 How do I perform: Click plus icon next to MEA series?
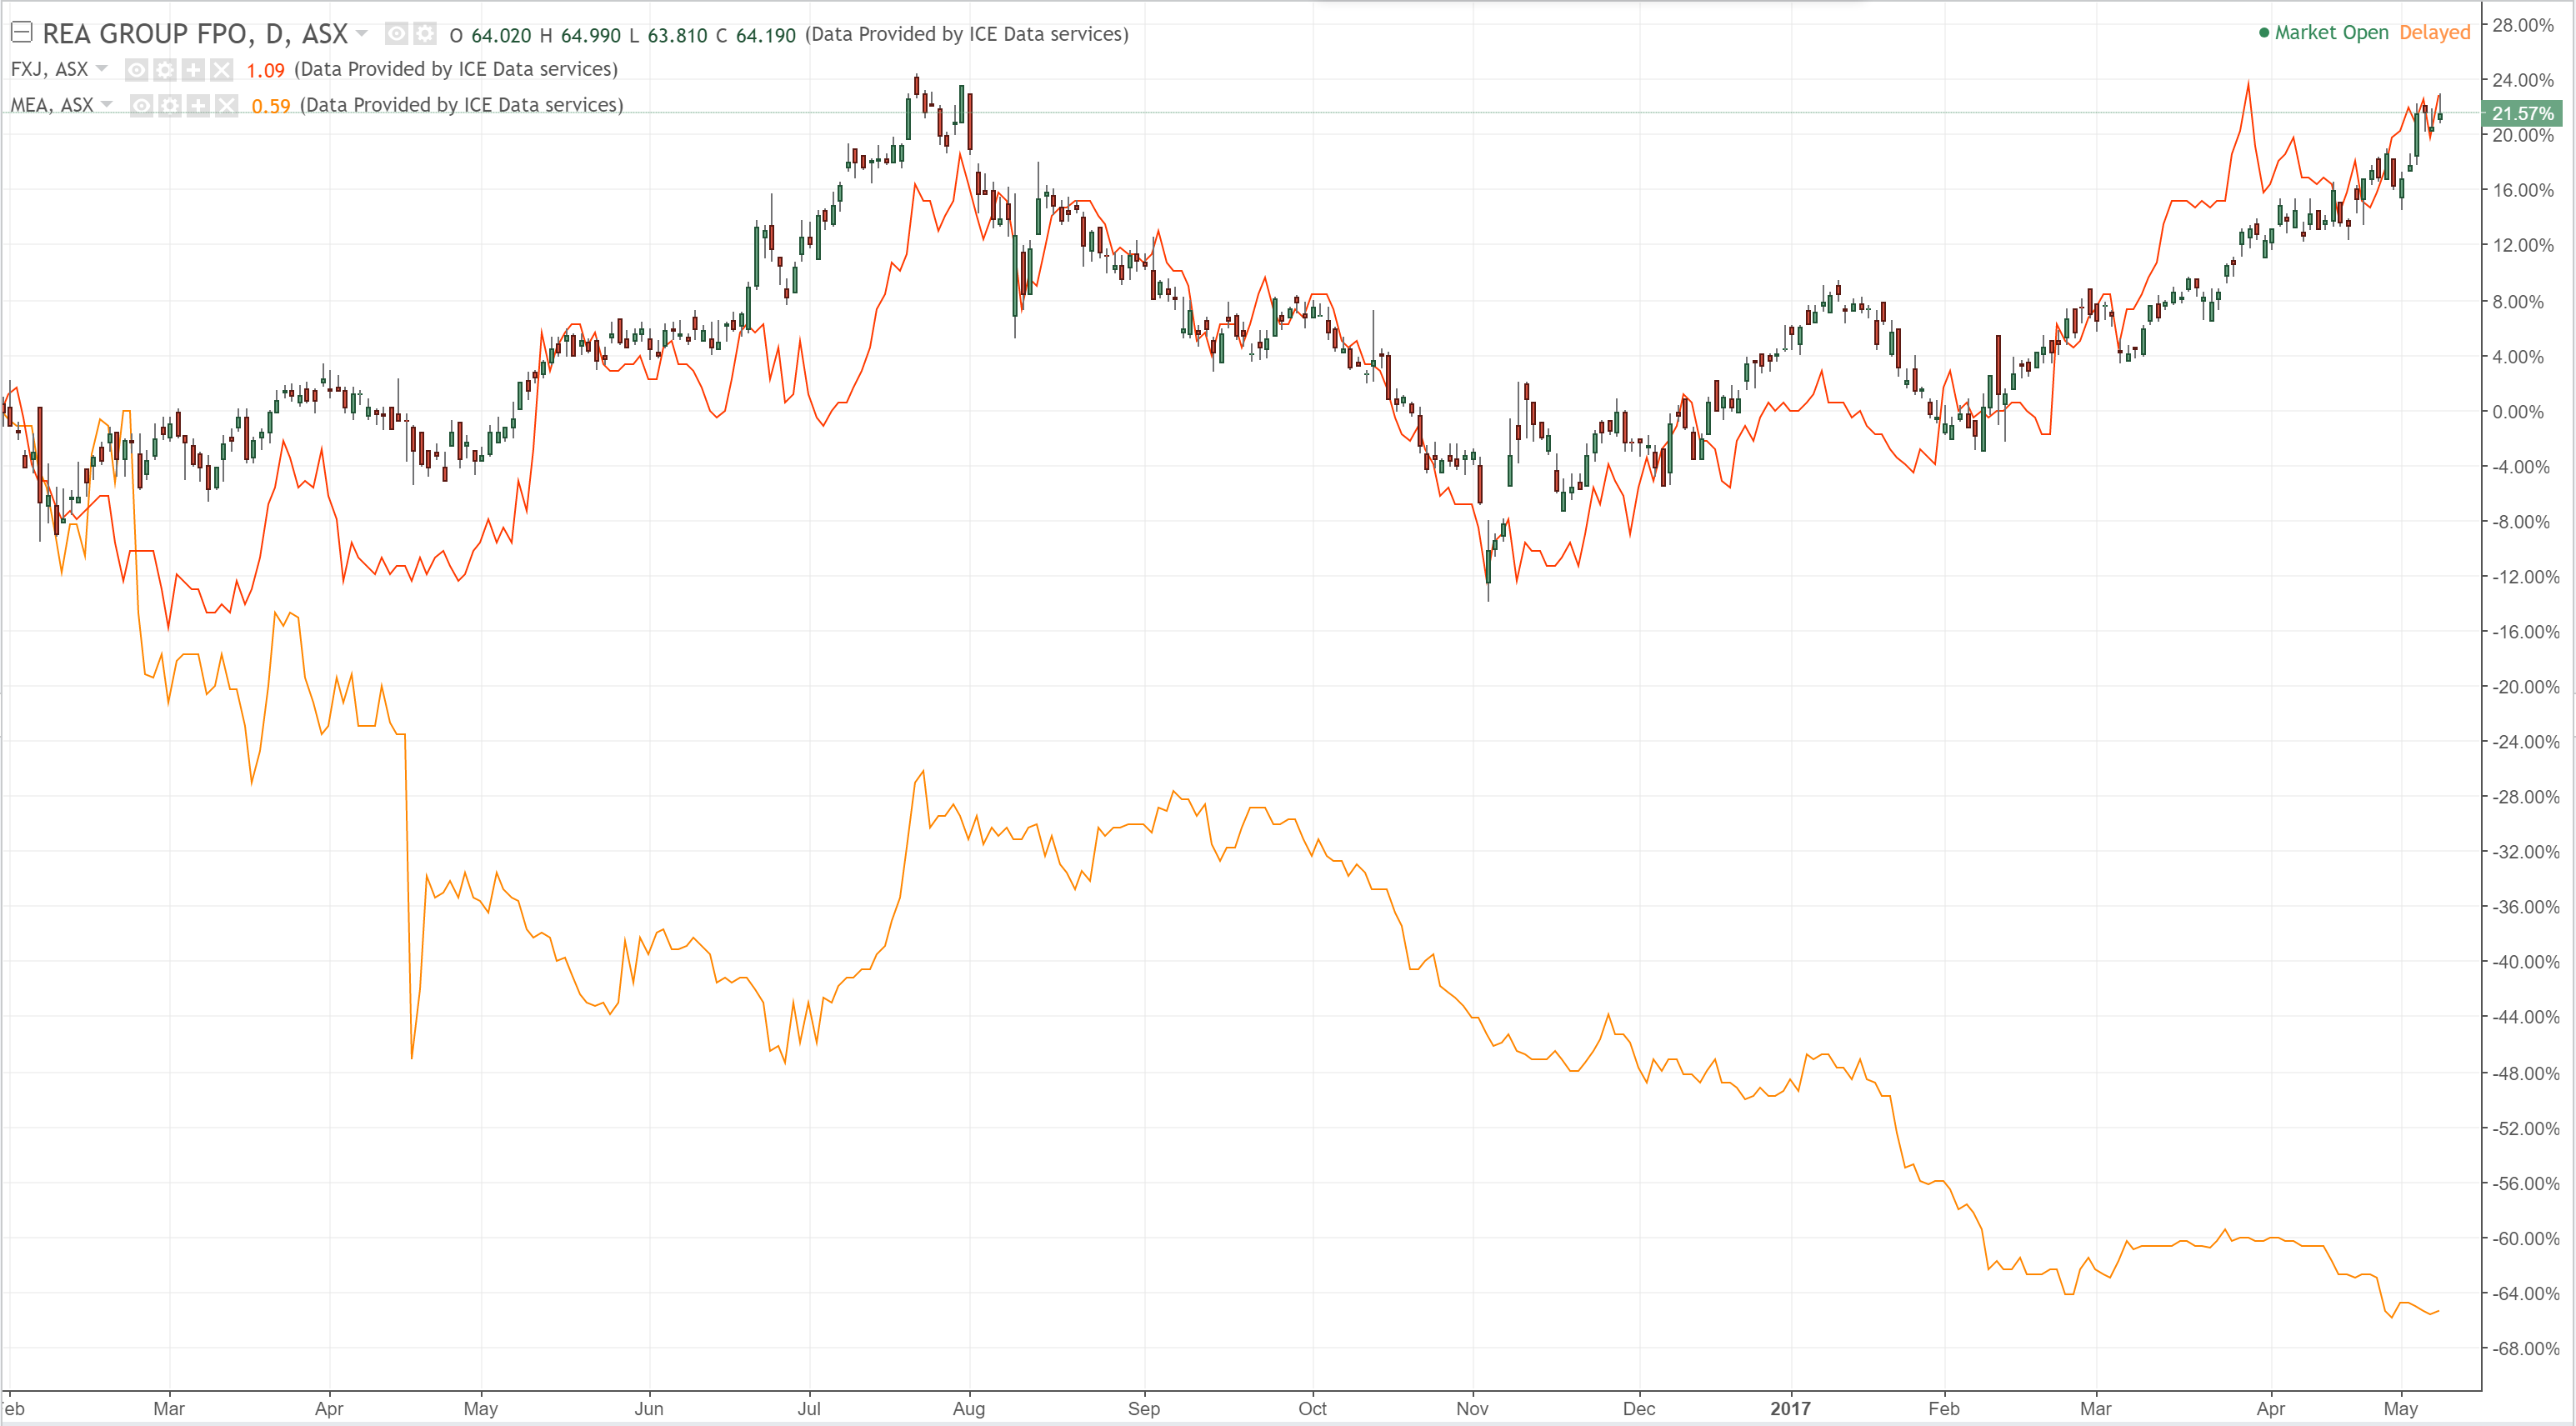198,106
